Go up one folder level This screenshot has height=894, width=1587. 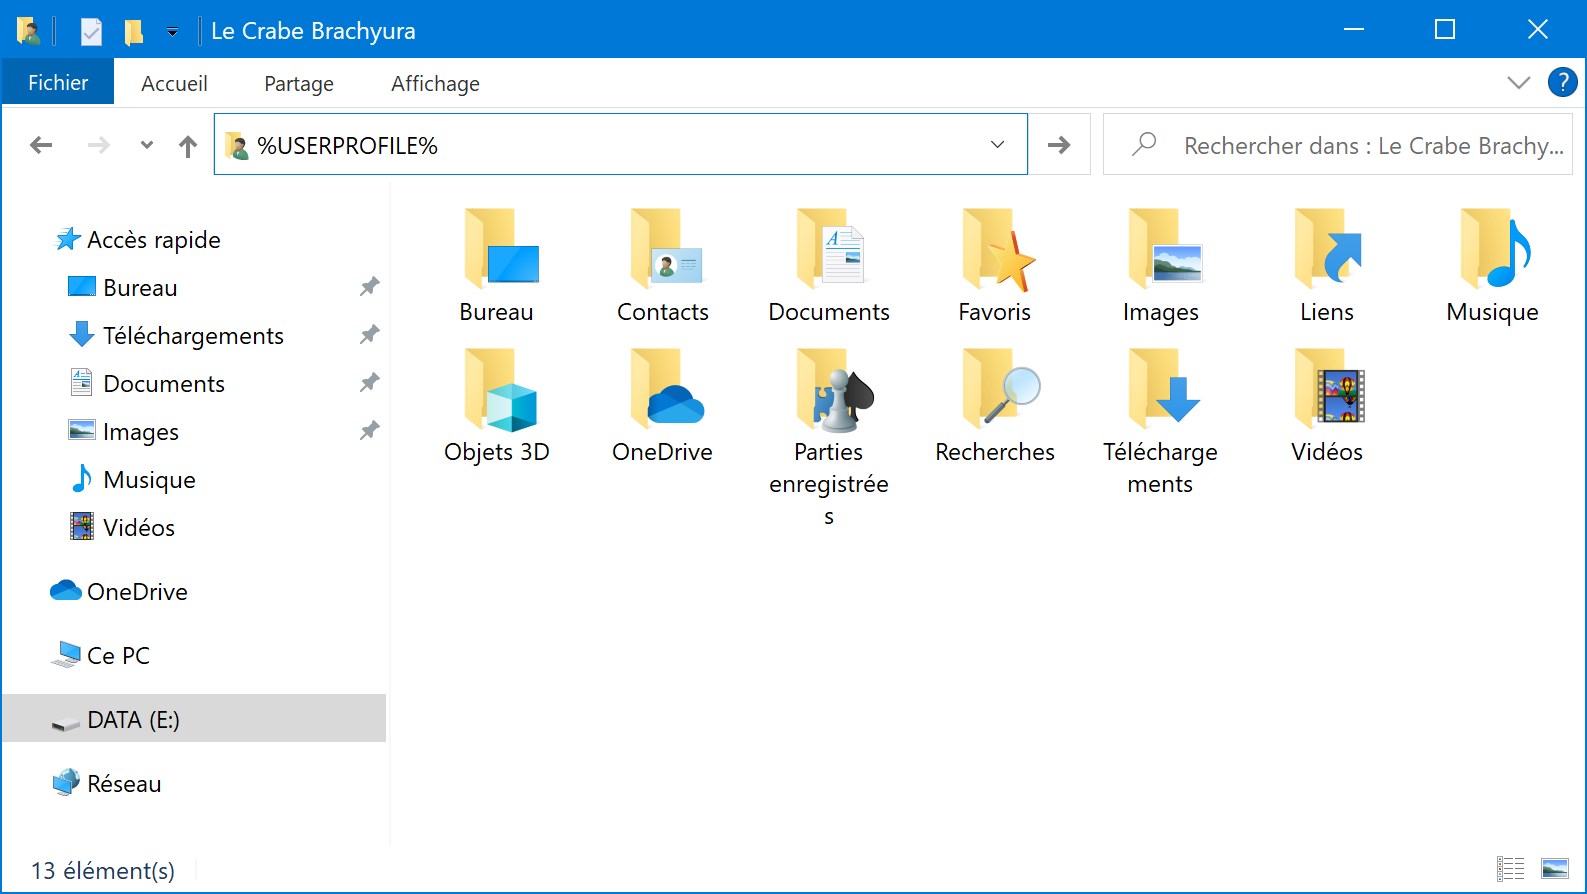point(188,146)
